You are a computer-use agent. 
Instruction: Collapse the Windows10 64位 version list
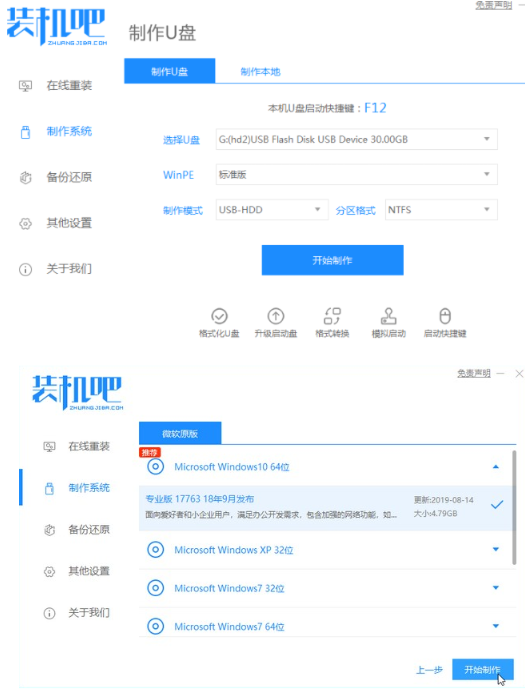tap(496, 467)
